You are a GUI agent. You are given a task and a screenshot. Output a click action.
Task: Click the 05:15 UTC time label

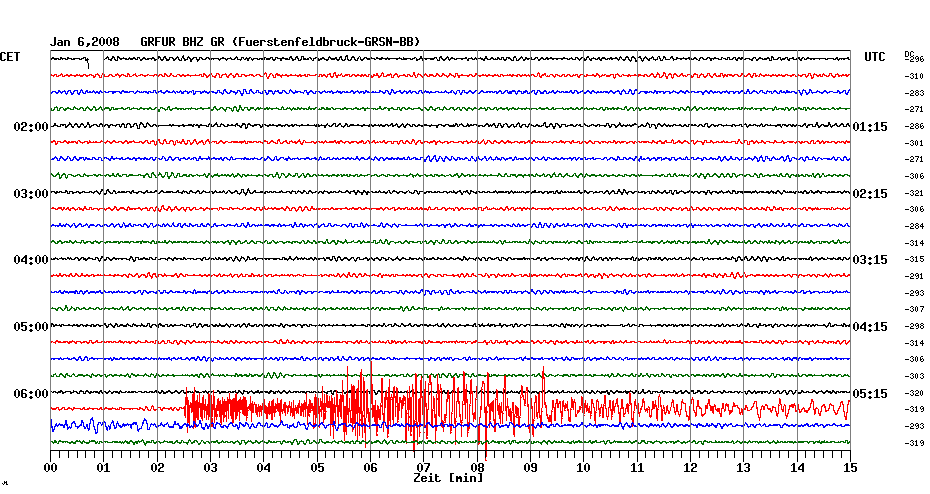click(870, 394)
